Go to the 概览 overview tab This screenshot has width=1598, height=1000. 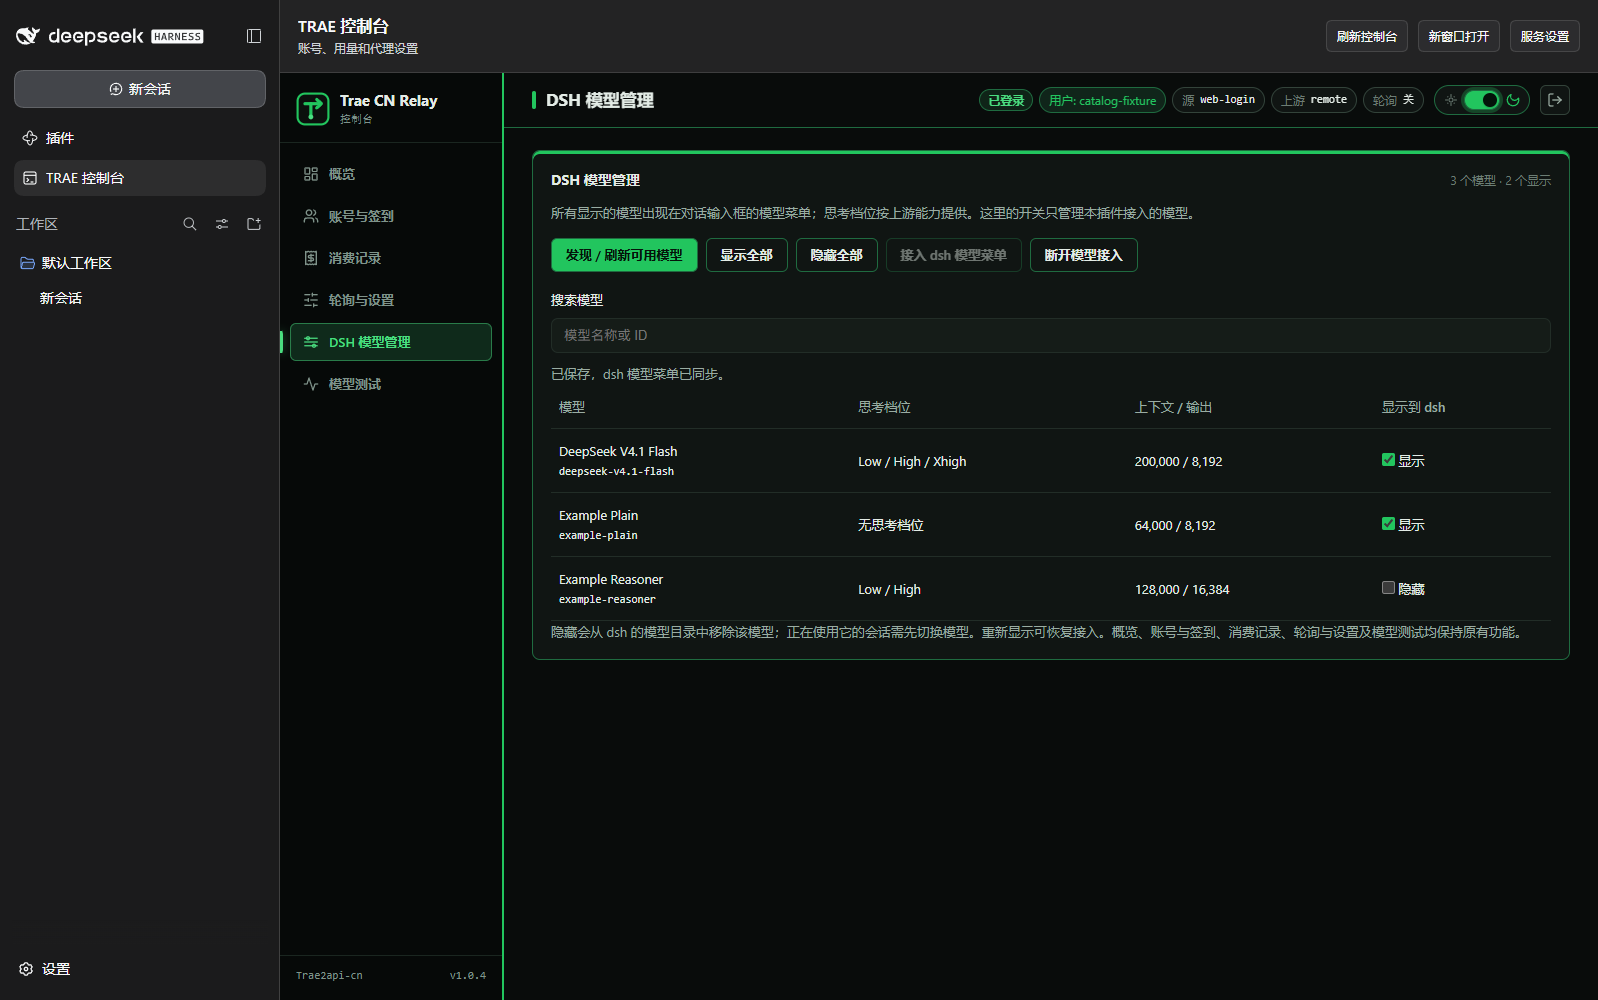tap(391, 174)
